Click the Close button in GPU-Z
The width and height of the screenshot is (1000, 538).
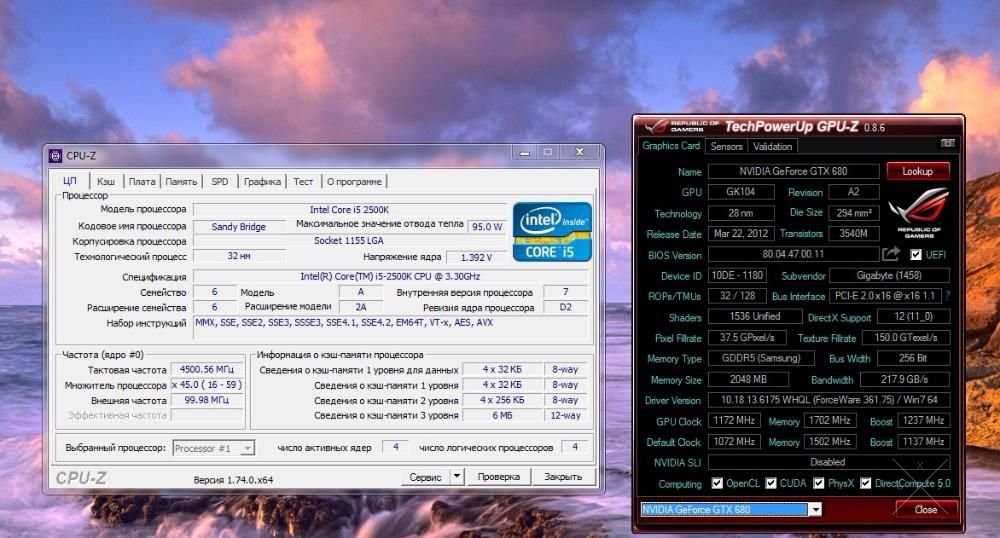coord(925,509)
